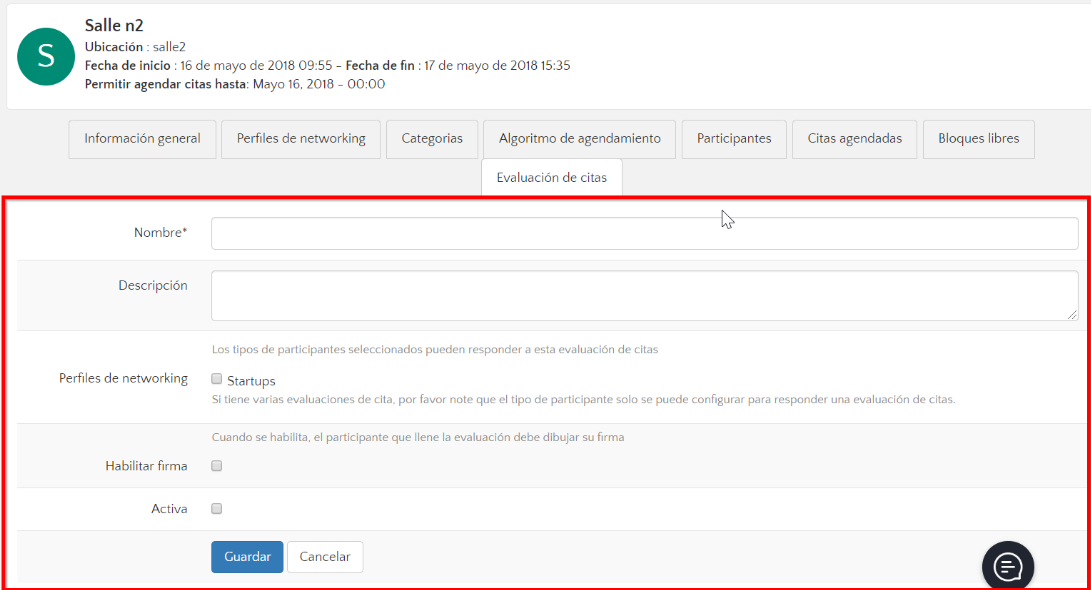Click into the Nombre text field
The height and width of the screenshot is (590, 1091).
pos(644,233)
